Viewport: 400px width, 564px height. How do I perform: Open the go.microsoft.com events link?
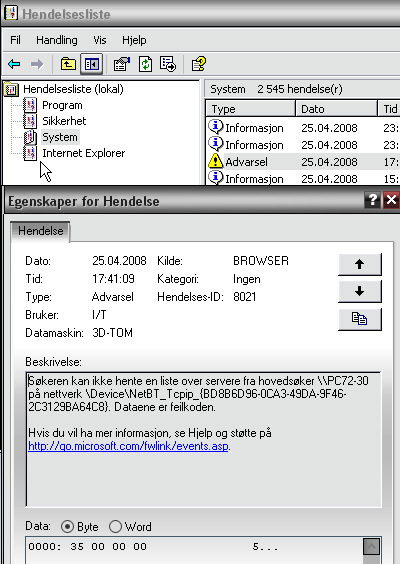click(x=128, y=446)
